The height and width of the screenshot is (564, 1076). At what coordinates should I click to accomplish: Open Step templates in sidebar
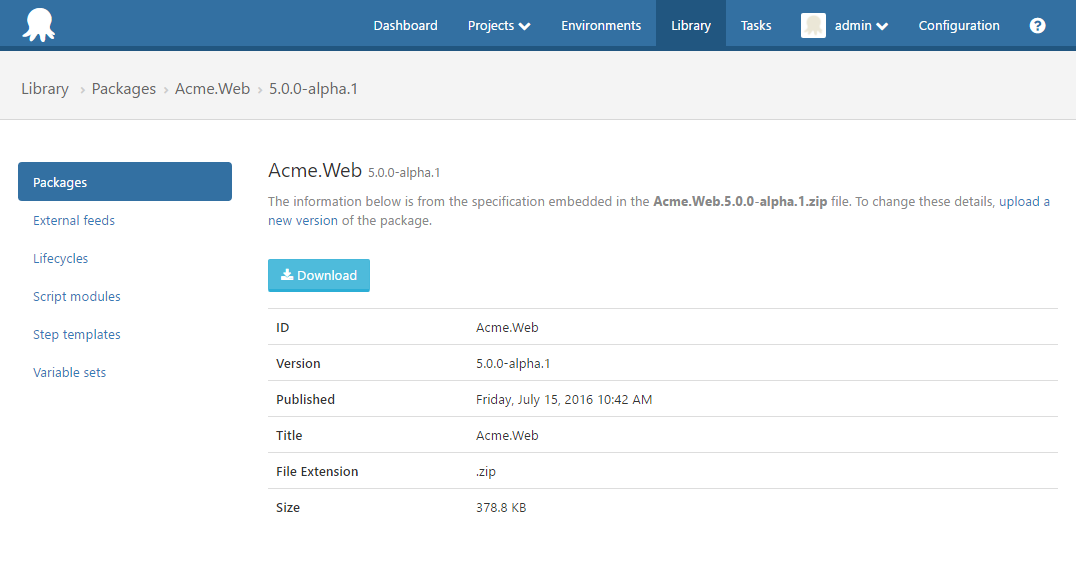coord(77,335)
